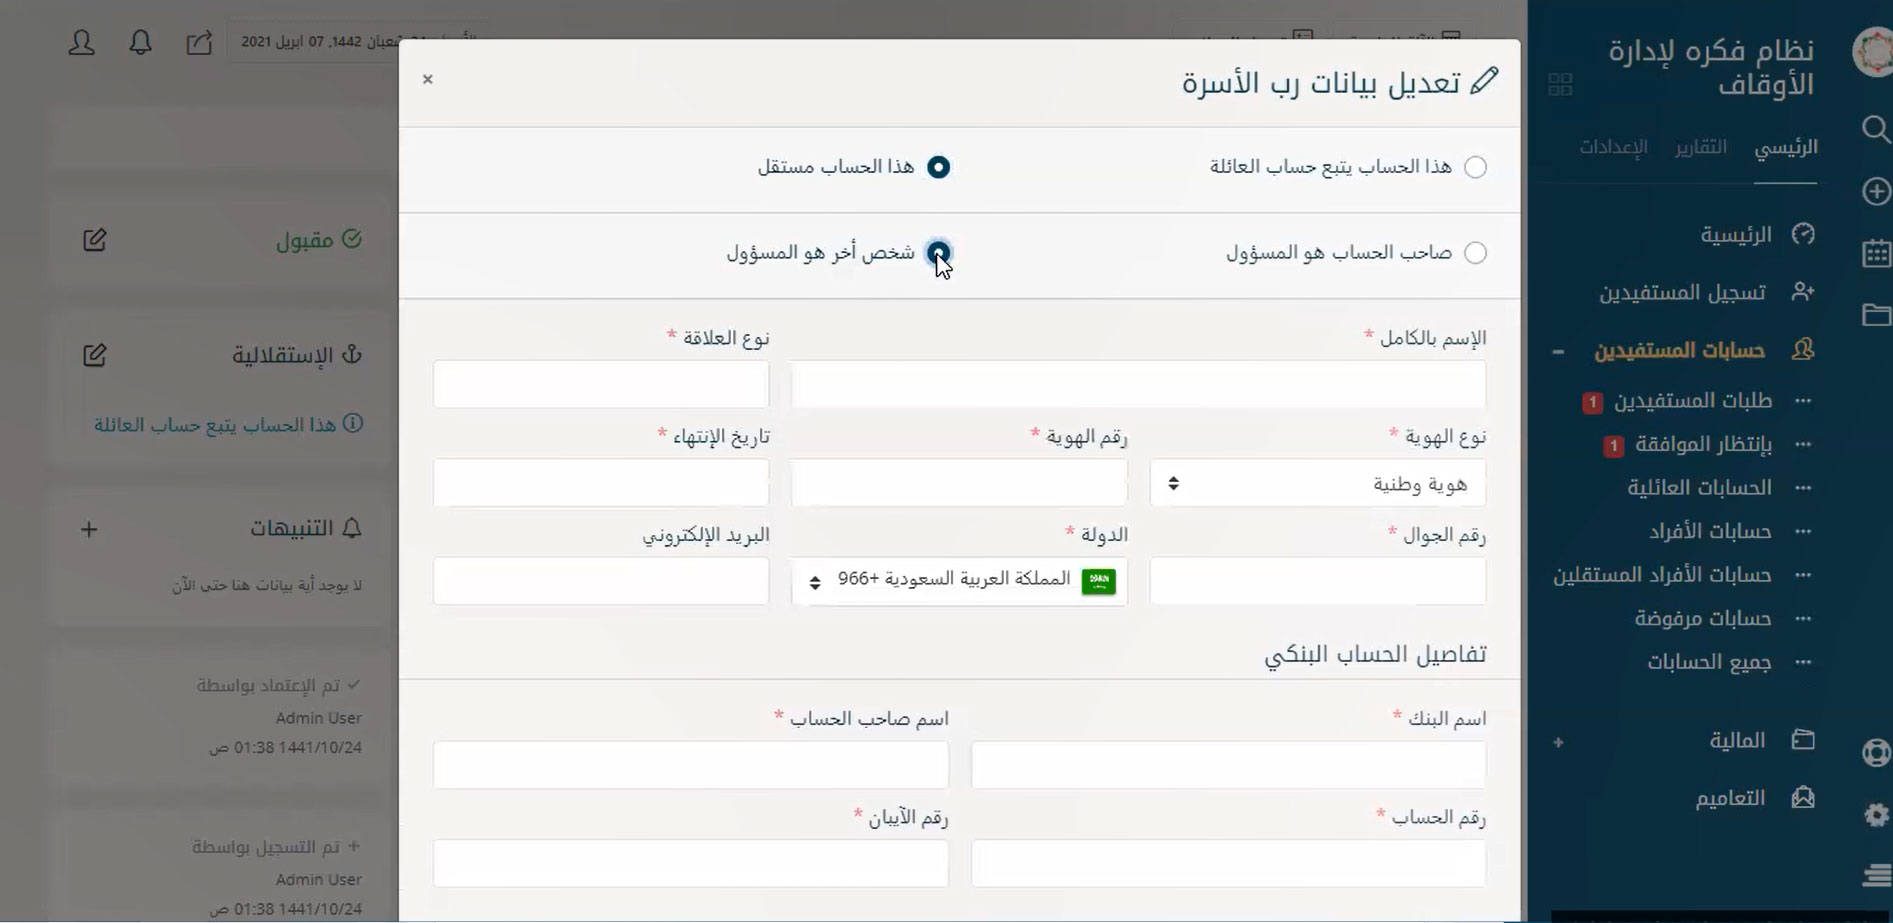This screenshot has height=923, width=1893.
Task: Collapse the حسابات المستفيدين menu section
Action: [x=1558, y=351]
